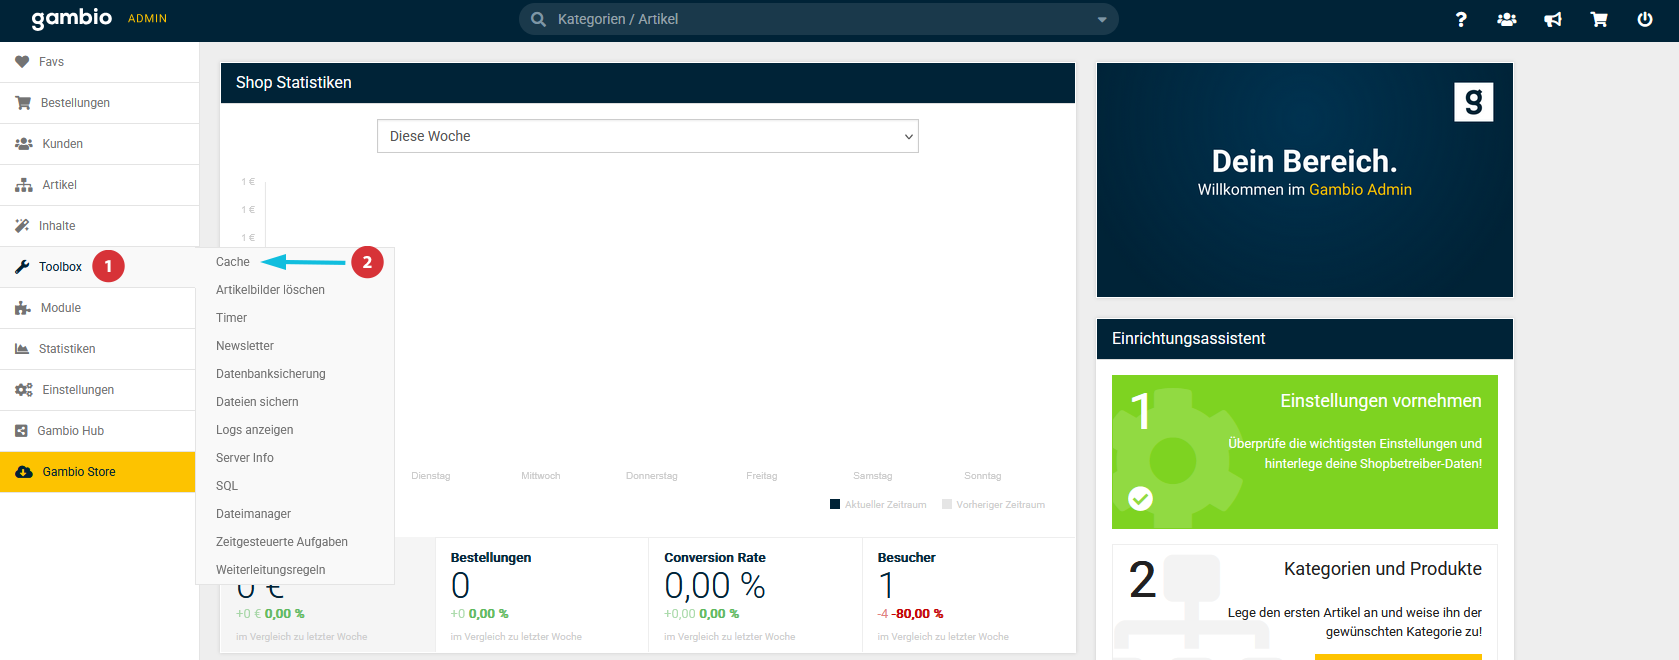The image size is (1679, 660).
Task: Open the users group icon in header
Action: (1507, 19)
